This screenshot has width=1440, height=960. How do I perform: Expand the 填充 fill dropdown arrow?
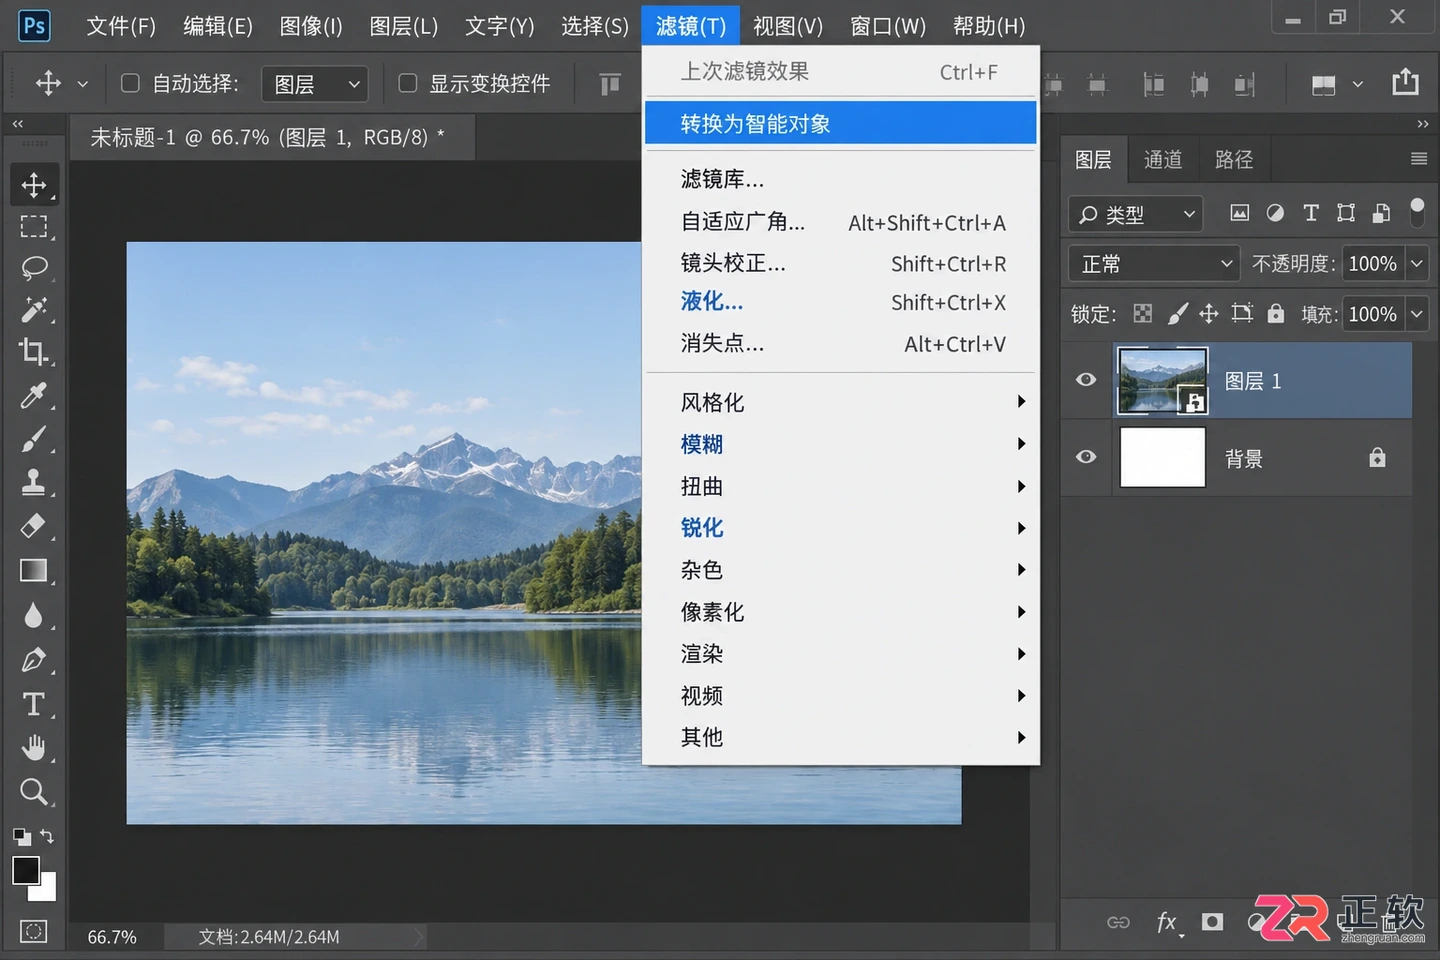click(x=1417, y=314)
